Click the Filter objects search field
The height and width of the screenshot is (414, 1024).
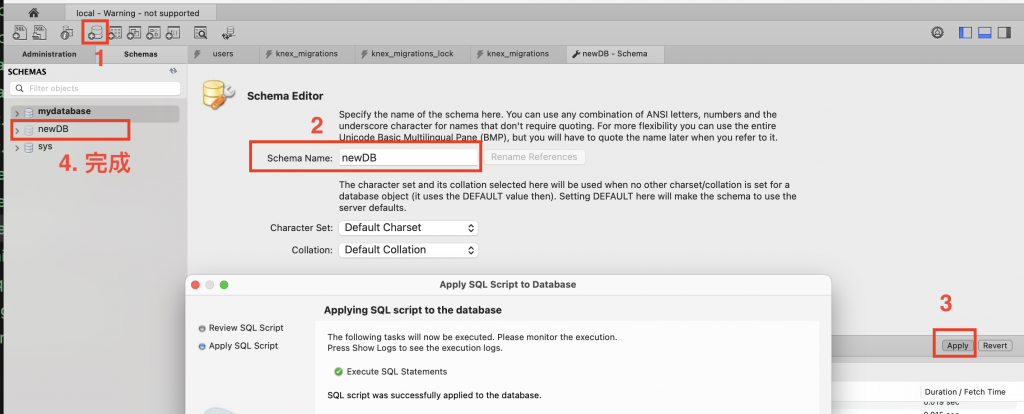(x=97, y=88)
